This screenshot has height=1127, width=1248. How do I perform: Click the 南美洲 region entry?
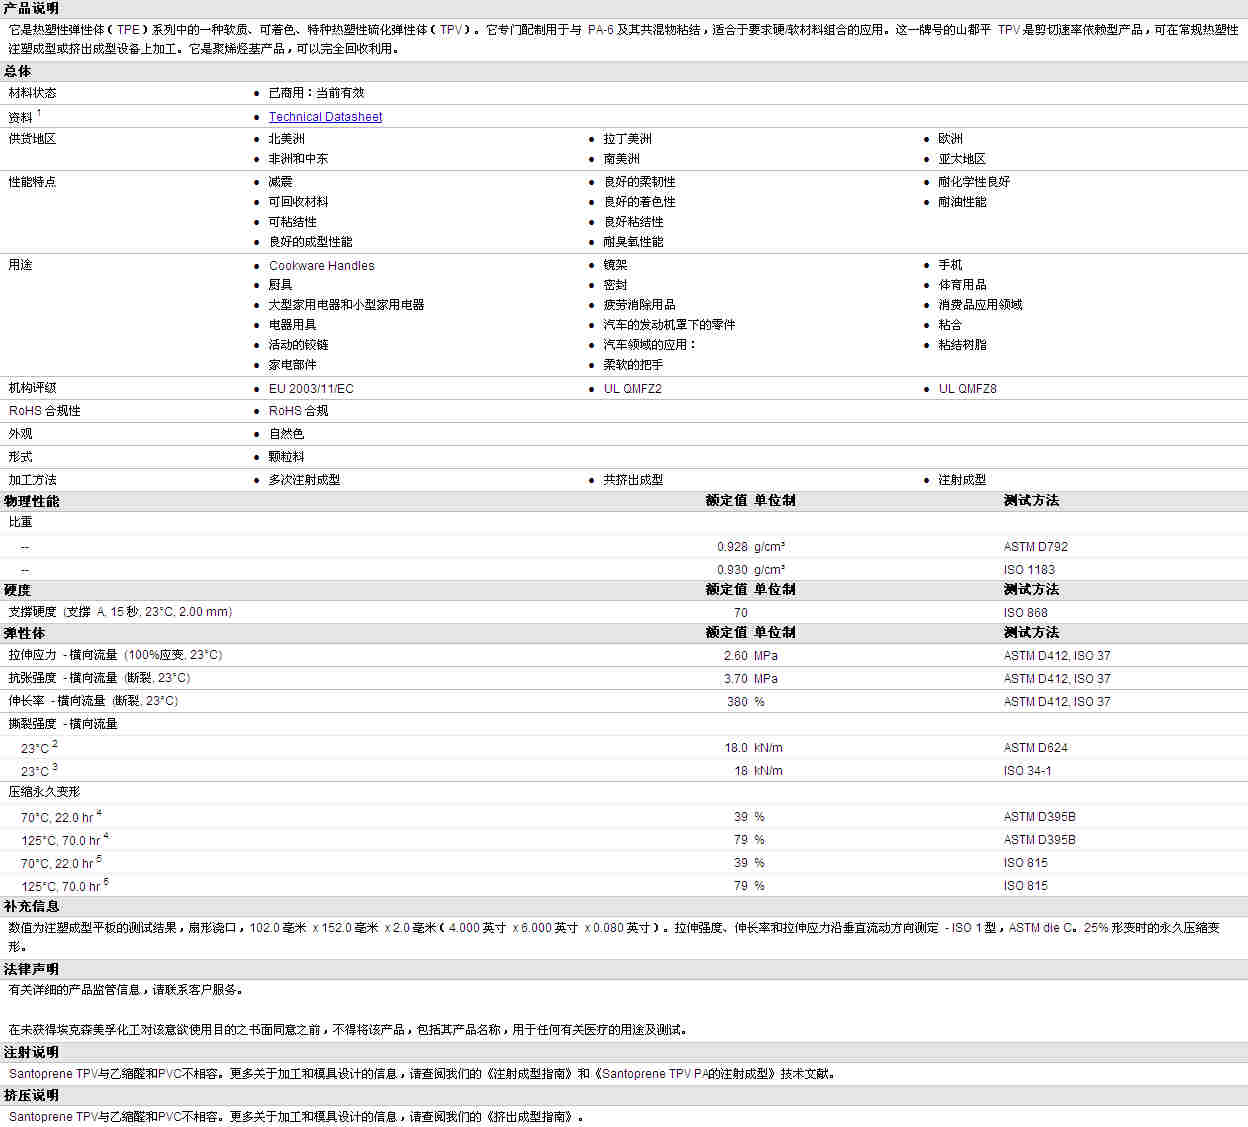click(x=622, y=159)
